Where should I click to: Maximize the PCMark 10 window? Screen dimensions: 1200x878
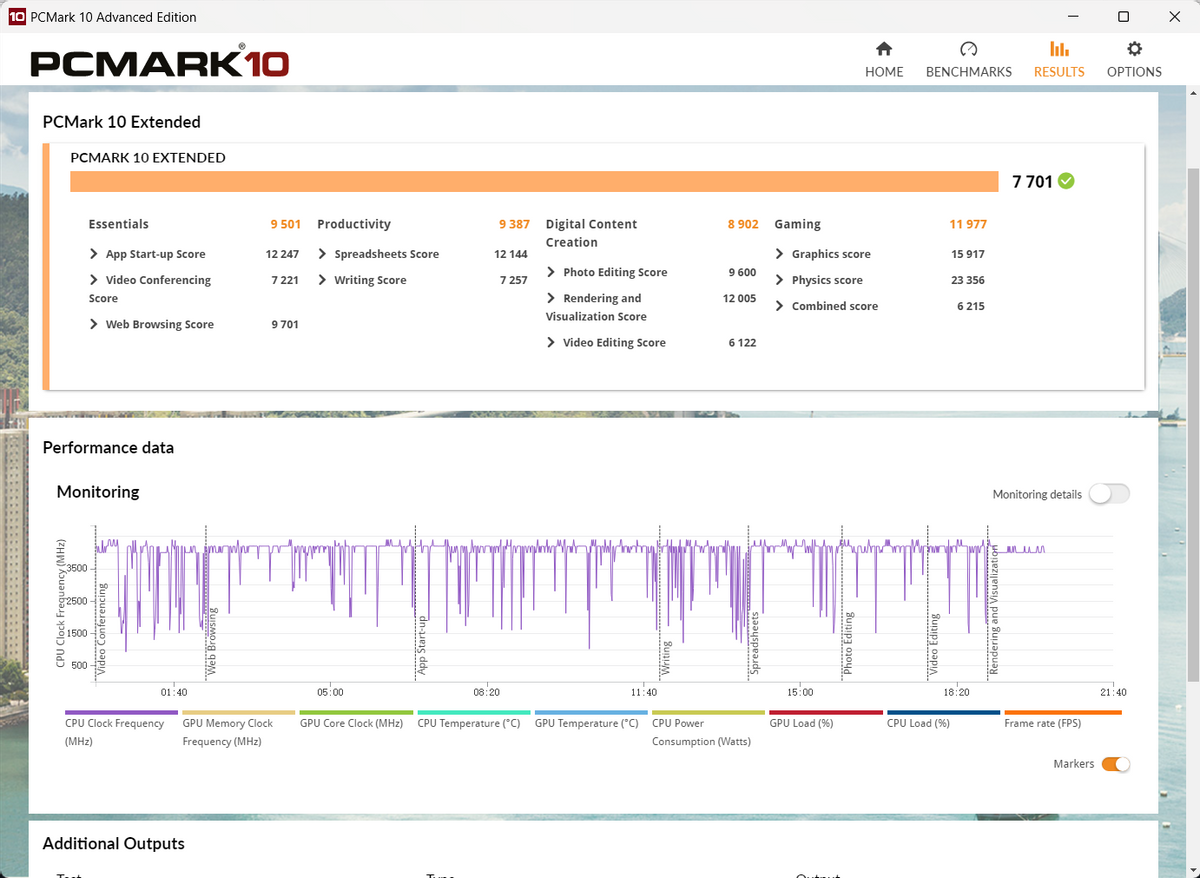tap(1123, 17)
